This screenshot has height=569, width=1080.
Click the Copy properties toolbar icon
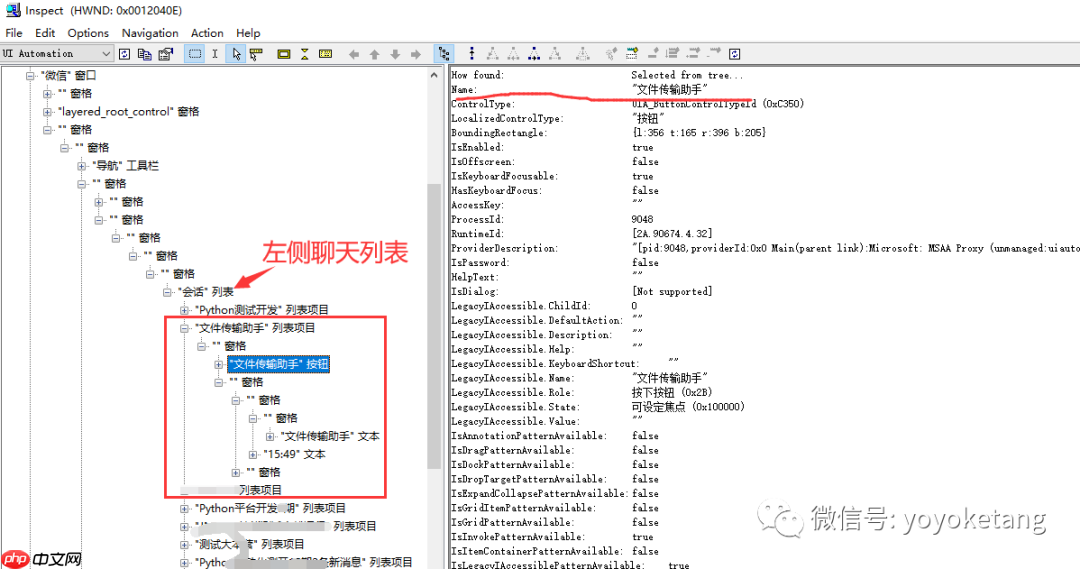[x=145, y=54]
